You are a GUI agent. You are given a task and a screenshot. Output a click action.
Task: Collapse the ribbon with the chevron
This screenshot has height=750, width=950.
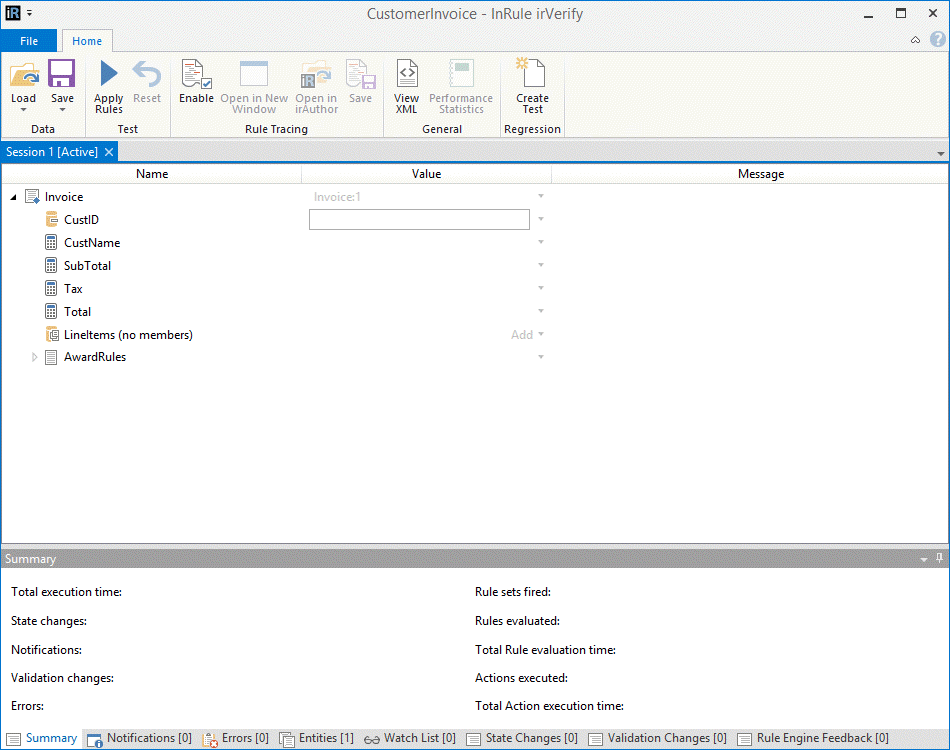pyautogui.click(x=915, y=41)
